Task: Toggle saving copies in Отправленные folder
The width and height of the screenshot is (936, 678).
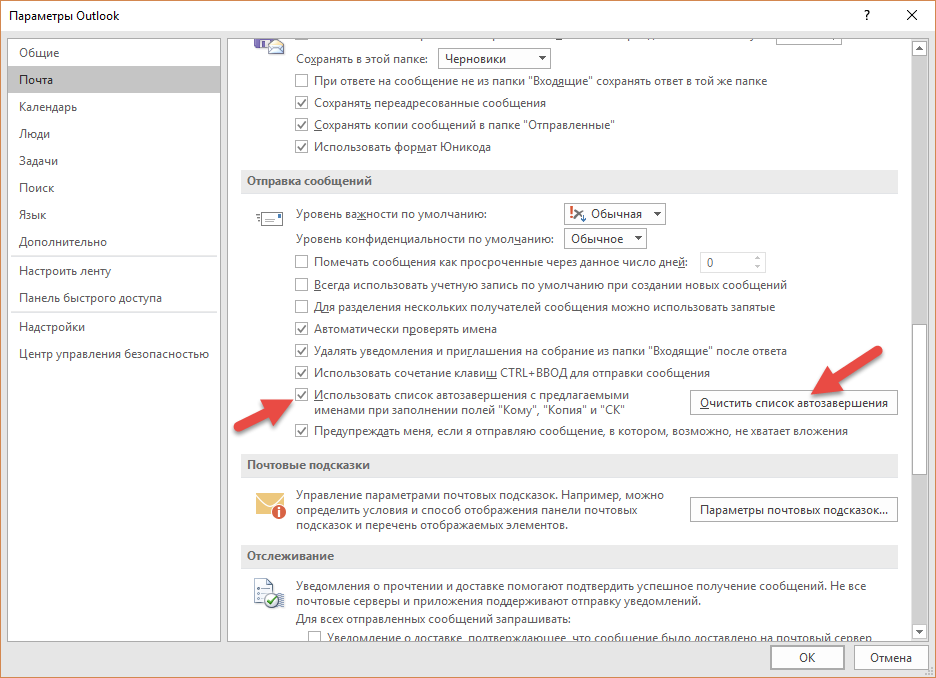Action: (301, 125)
